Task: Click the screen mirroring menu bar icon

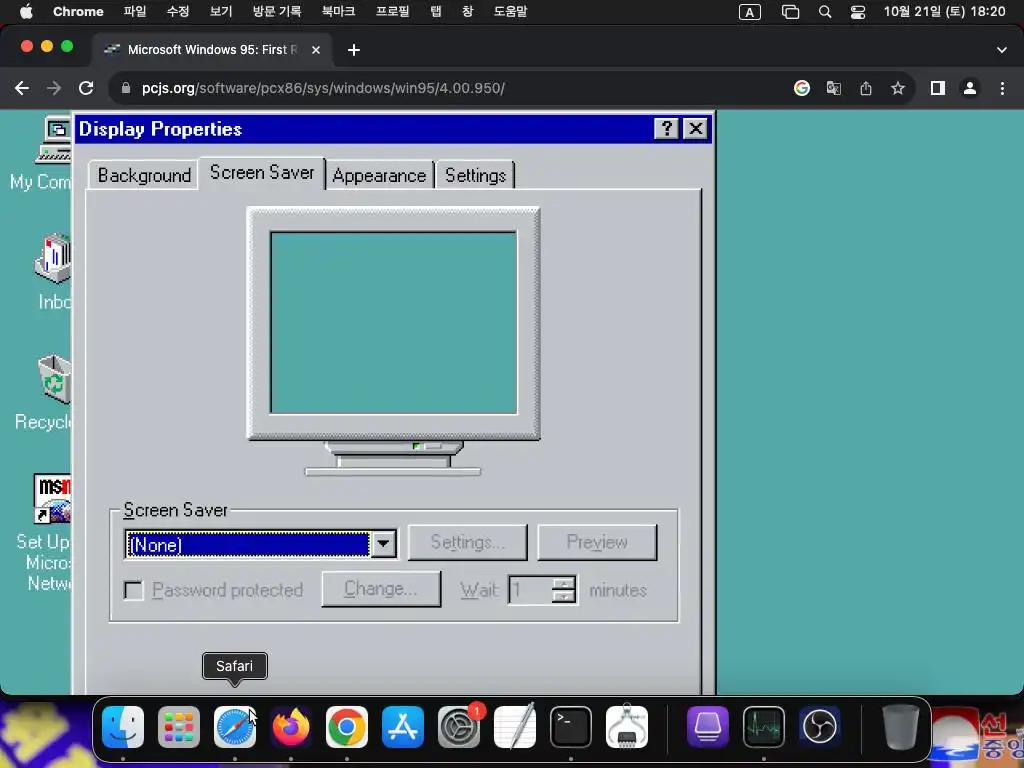Action: click(790, 12)
